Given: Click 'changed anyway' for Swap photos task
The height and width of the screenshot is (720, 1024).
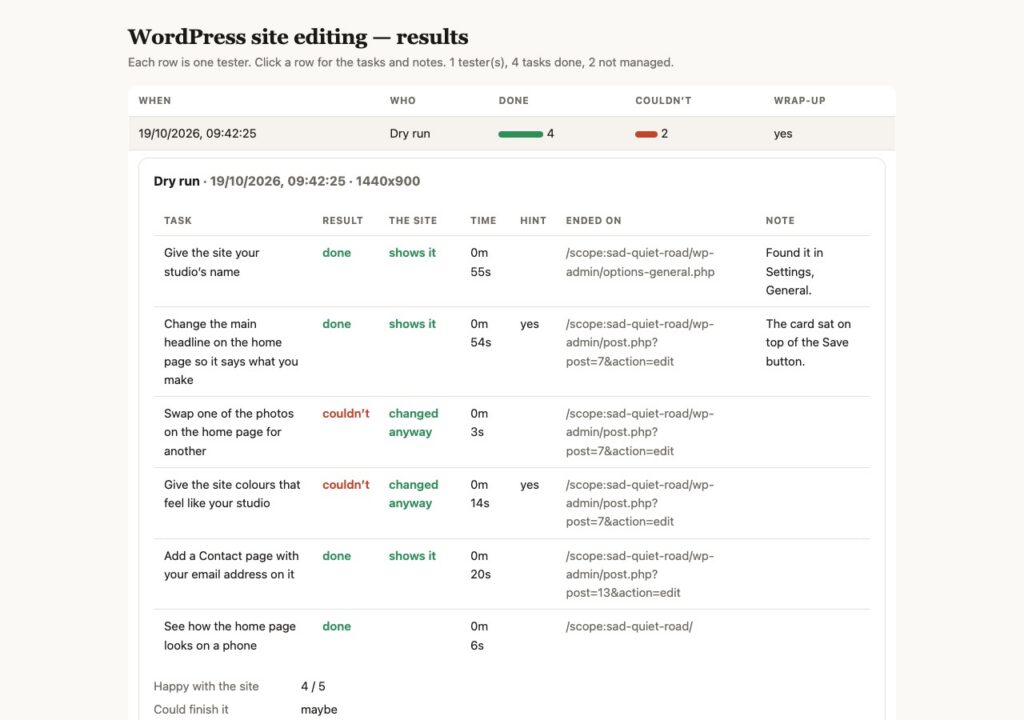Looking at the screenshot, I should [413, 423].
